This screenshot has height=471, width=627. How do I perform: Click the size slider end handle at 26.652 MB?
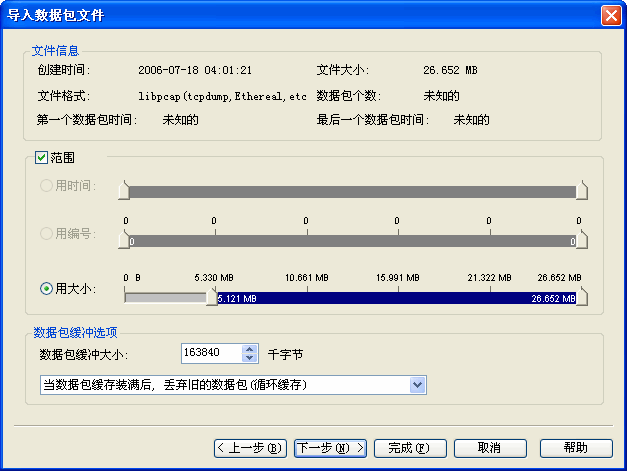[582, 296]
